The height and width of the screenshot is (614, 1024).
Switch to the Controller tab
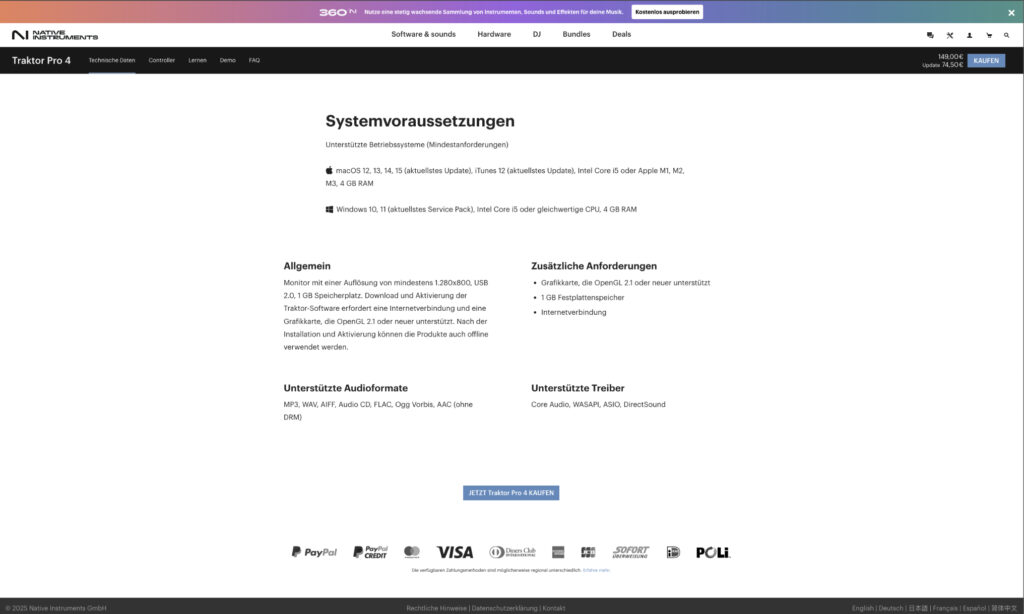point(160,60)
